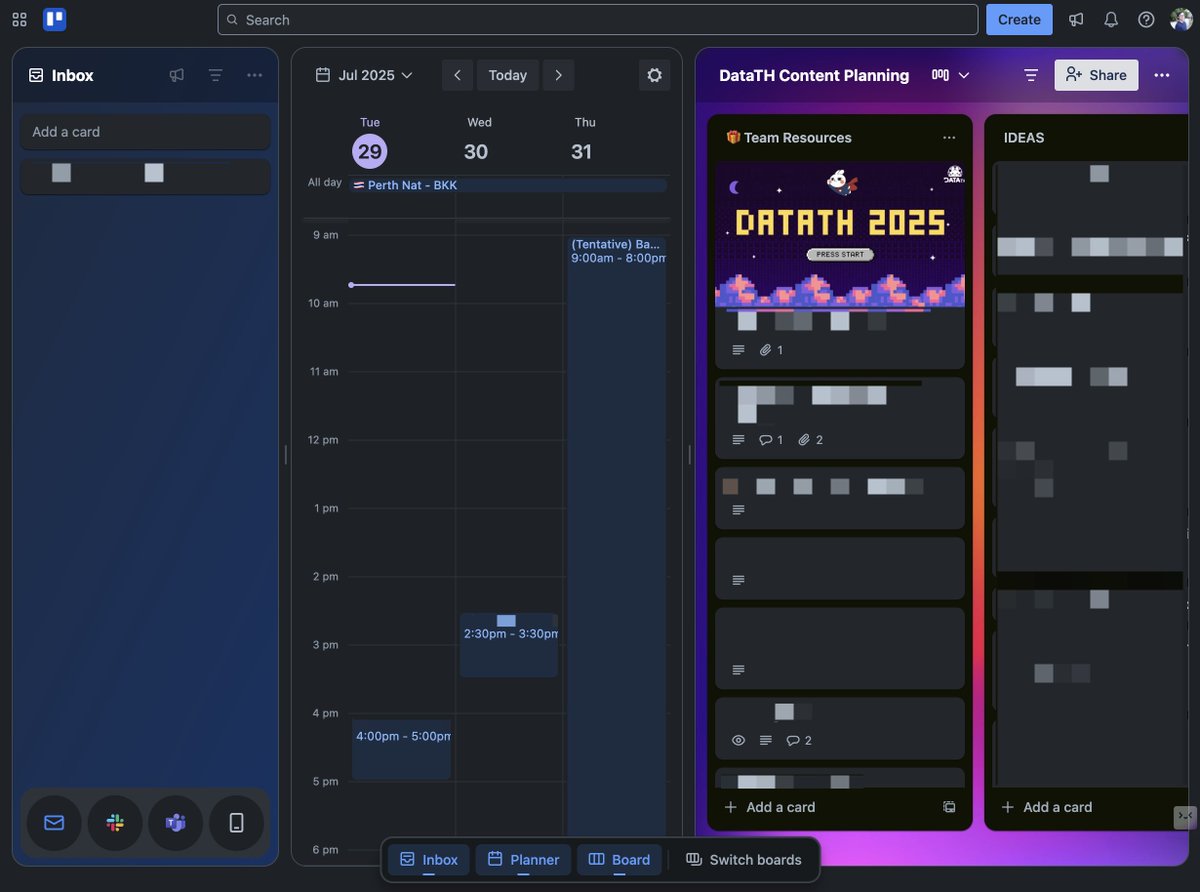Open the megaphone feedback icon in top bar

pyautogui.click(x=1076, y=20)
